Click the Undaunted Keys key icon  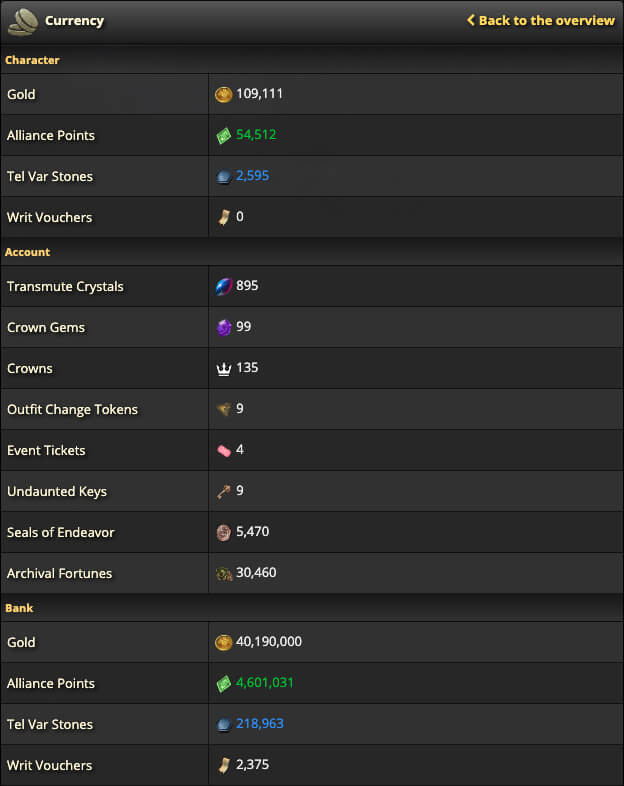click(224, 492)
